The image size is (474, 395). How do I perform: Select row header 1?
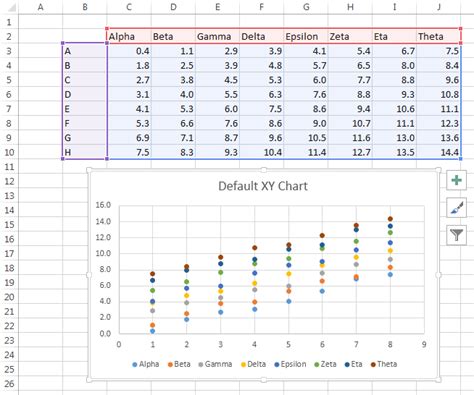click(9, 22)
